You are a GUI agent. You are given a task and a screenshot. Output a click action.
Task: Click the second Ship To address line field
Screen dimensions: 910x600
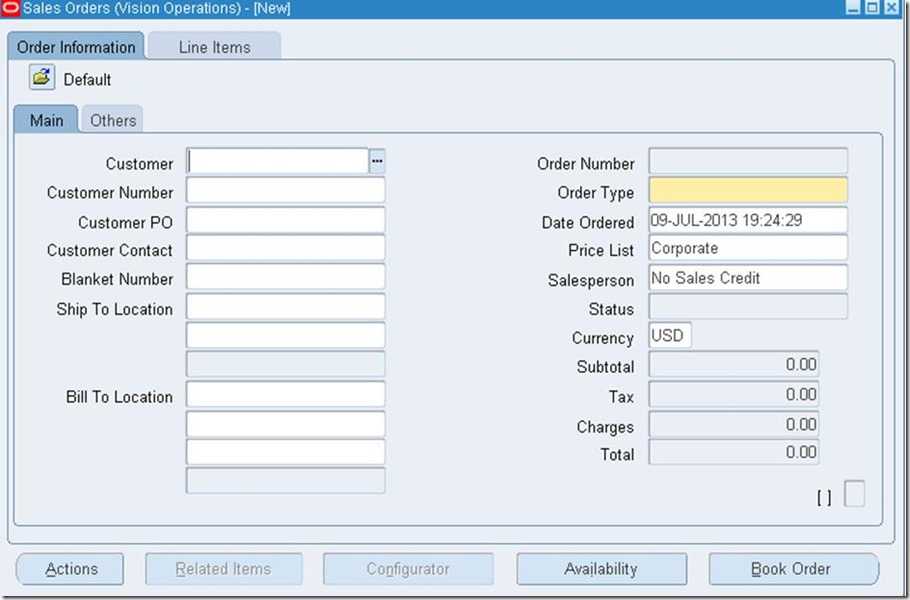point(286,336)
